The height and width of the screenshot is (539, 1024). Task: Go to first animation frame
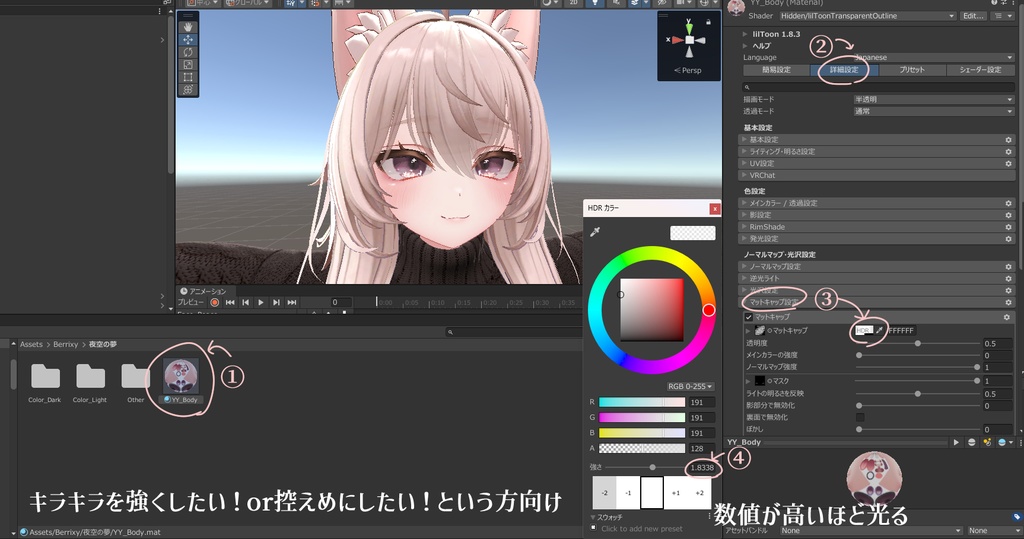pyautogui.click(x=230, y=302)
